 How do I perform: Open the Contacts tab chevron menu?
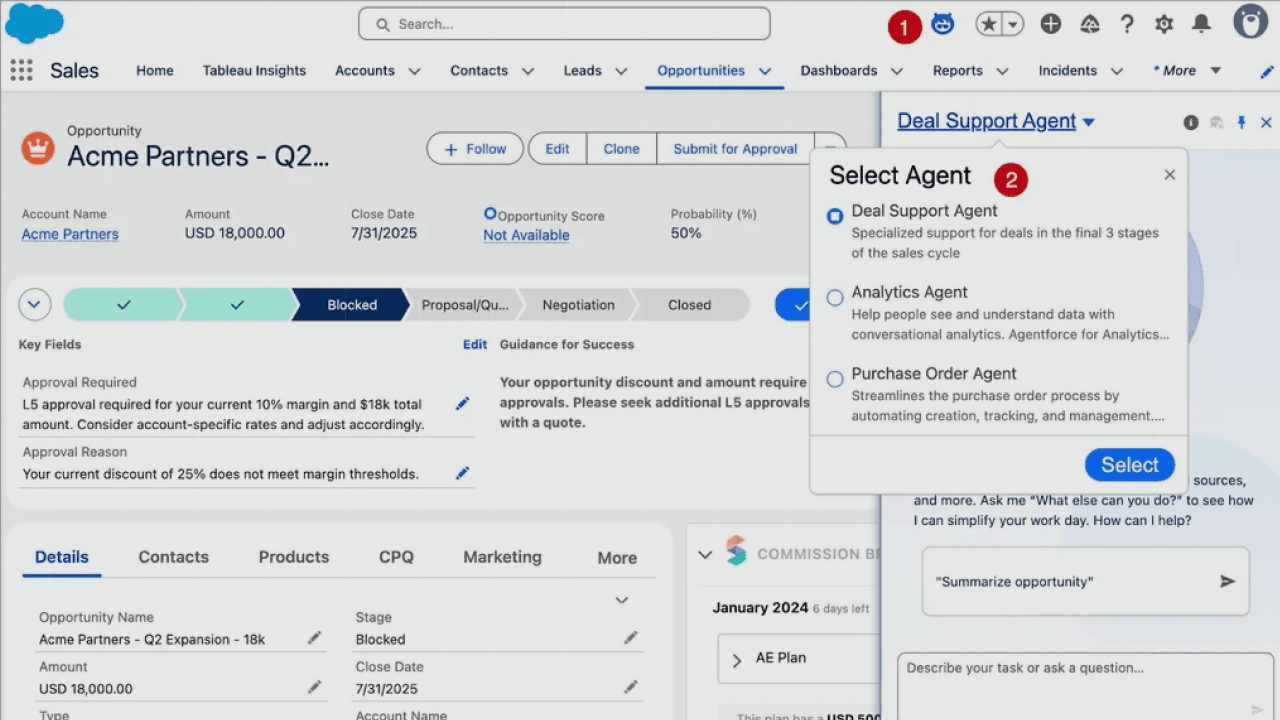[528, 71]
